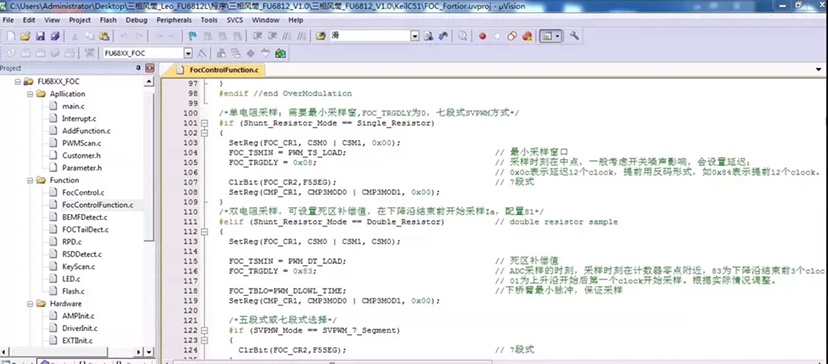Close the Project panel with its X
The width and height of the screenshot is (828, 364).
(x=149, y=68)
